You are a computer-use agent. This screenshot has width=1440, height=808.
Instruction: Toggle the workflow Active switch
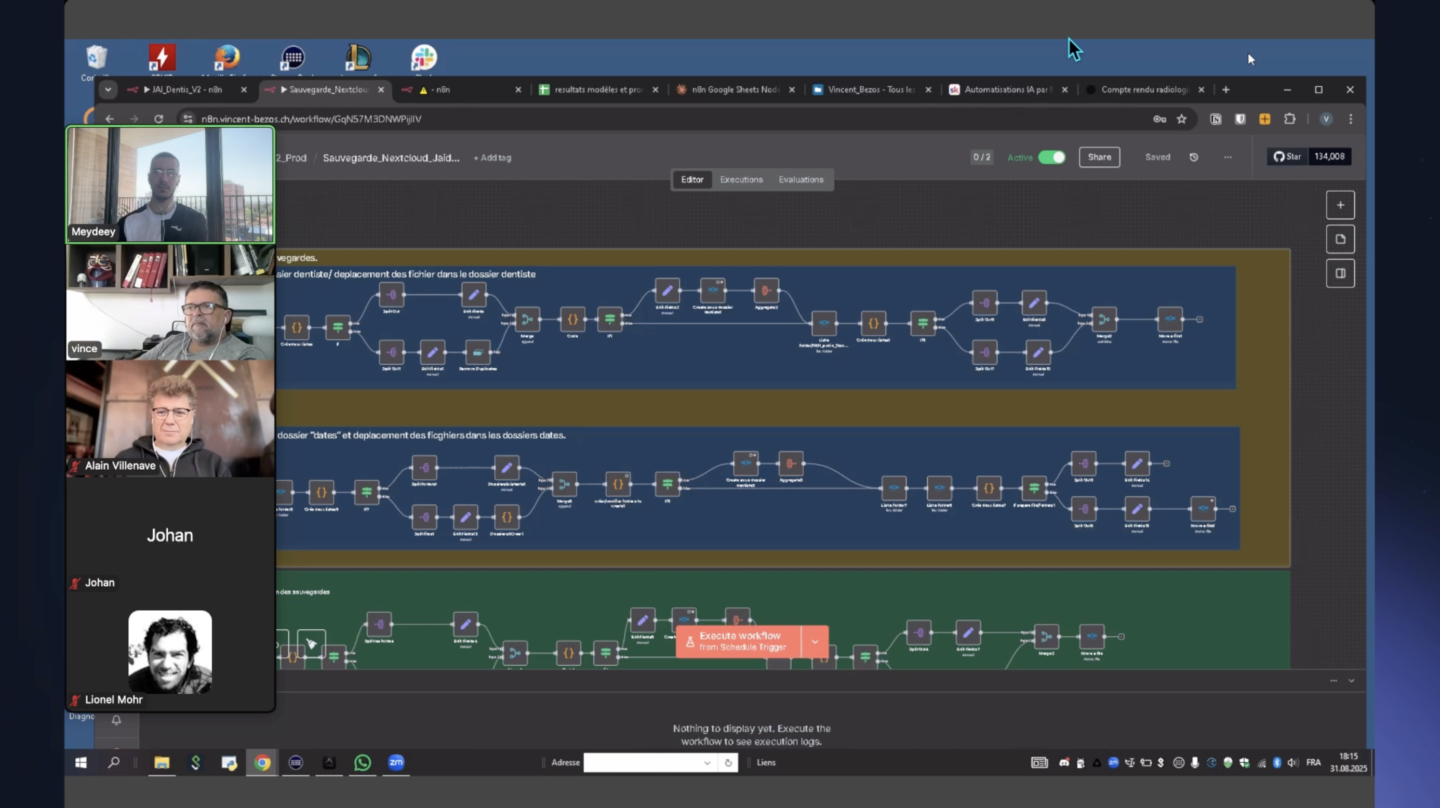click(1051, 157)
